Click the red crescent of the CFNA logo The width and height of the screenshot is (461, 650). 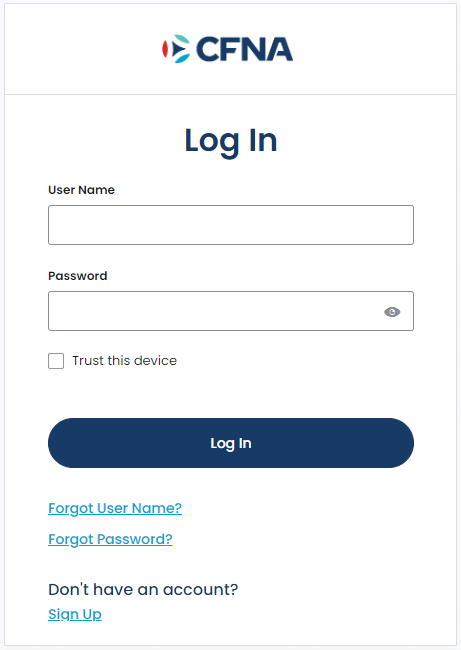tap(165, 49)
